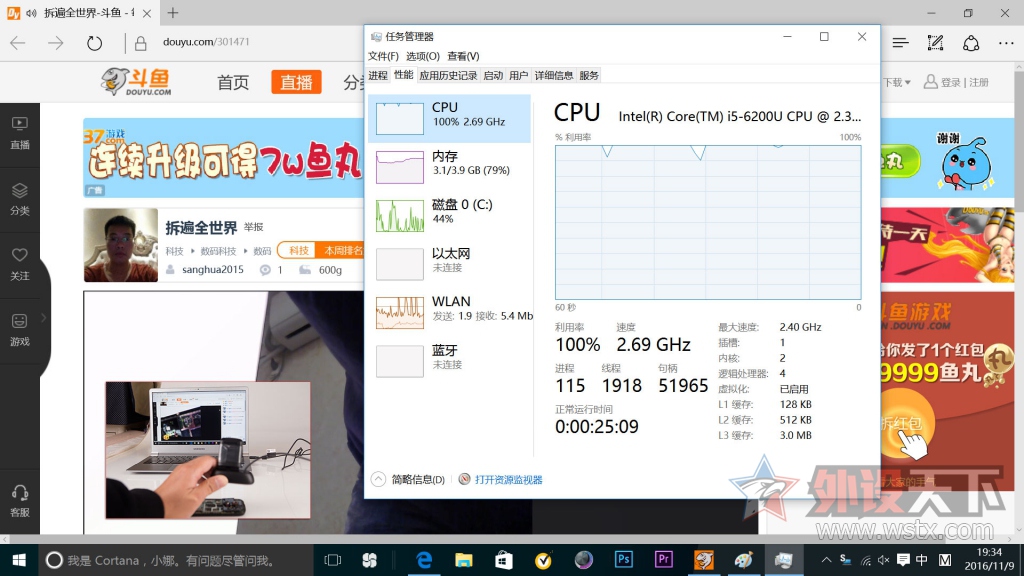The image size is (1024, 576).
Task: Select CPU in the performance sidebar
Action: [449, 118]
